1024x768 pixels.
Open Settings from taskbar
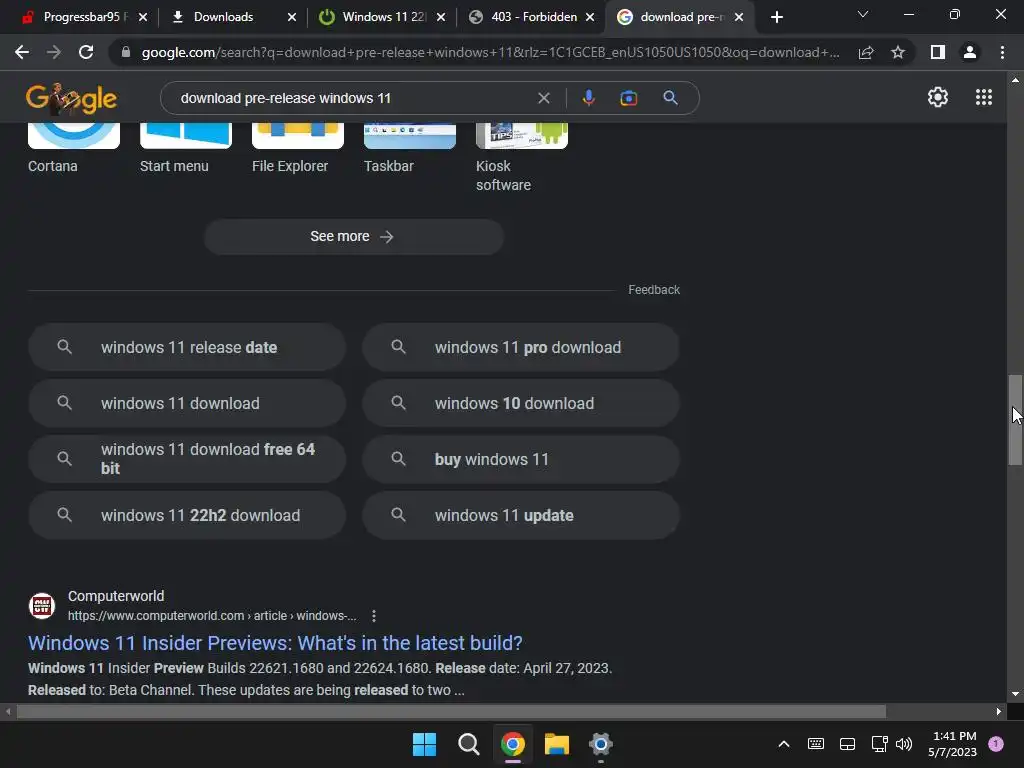600,744
